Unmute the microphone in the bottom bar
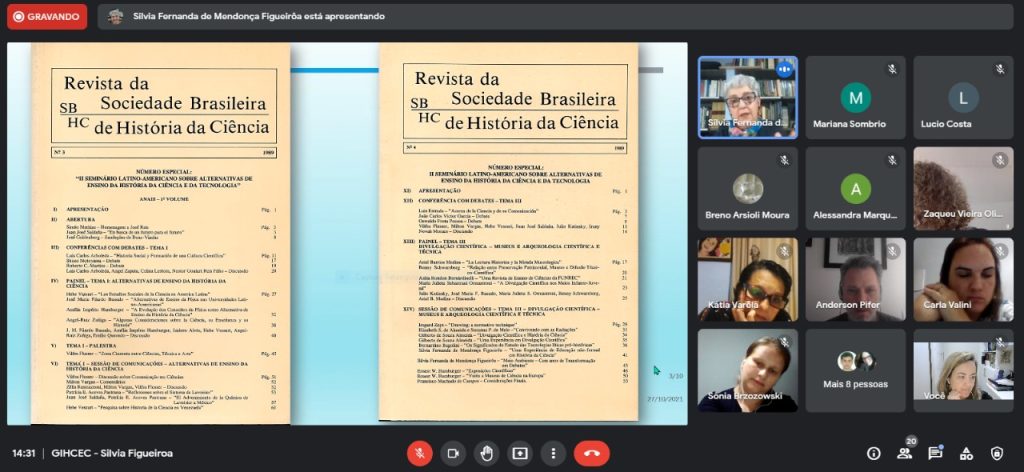Viewport: 1024px width, 472px height. (x=419, y=453)
